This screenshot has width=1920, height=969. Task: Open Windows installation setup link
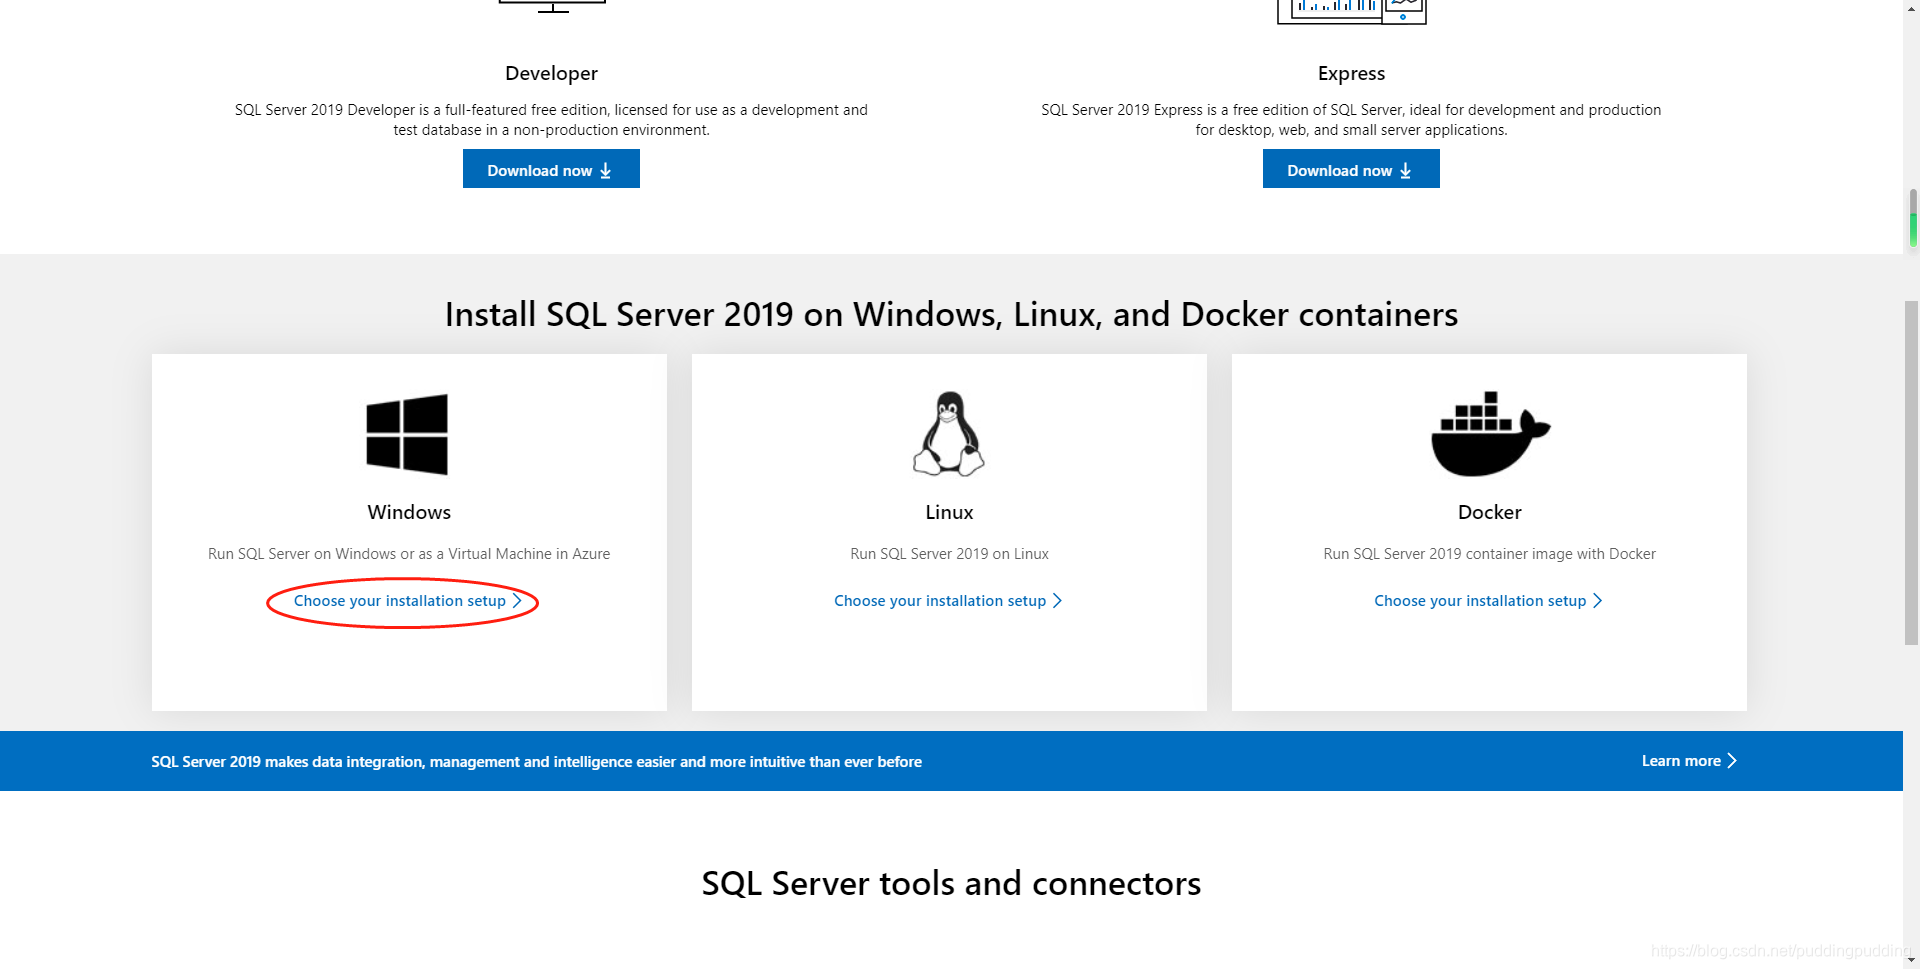click(x=408, y=601)
